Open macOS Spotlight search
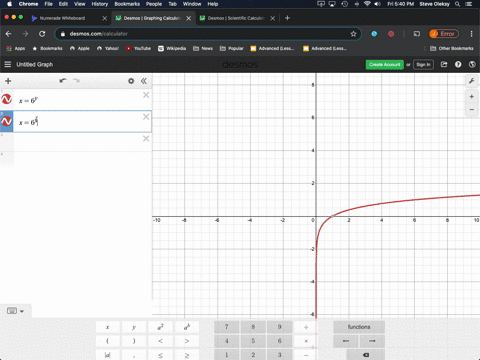The image size is (480, 360). click(x=458, y=4)
